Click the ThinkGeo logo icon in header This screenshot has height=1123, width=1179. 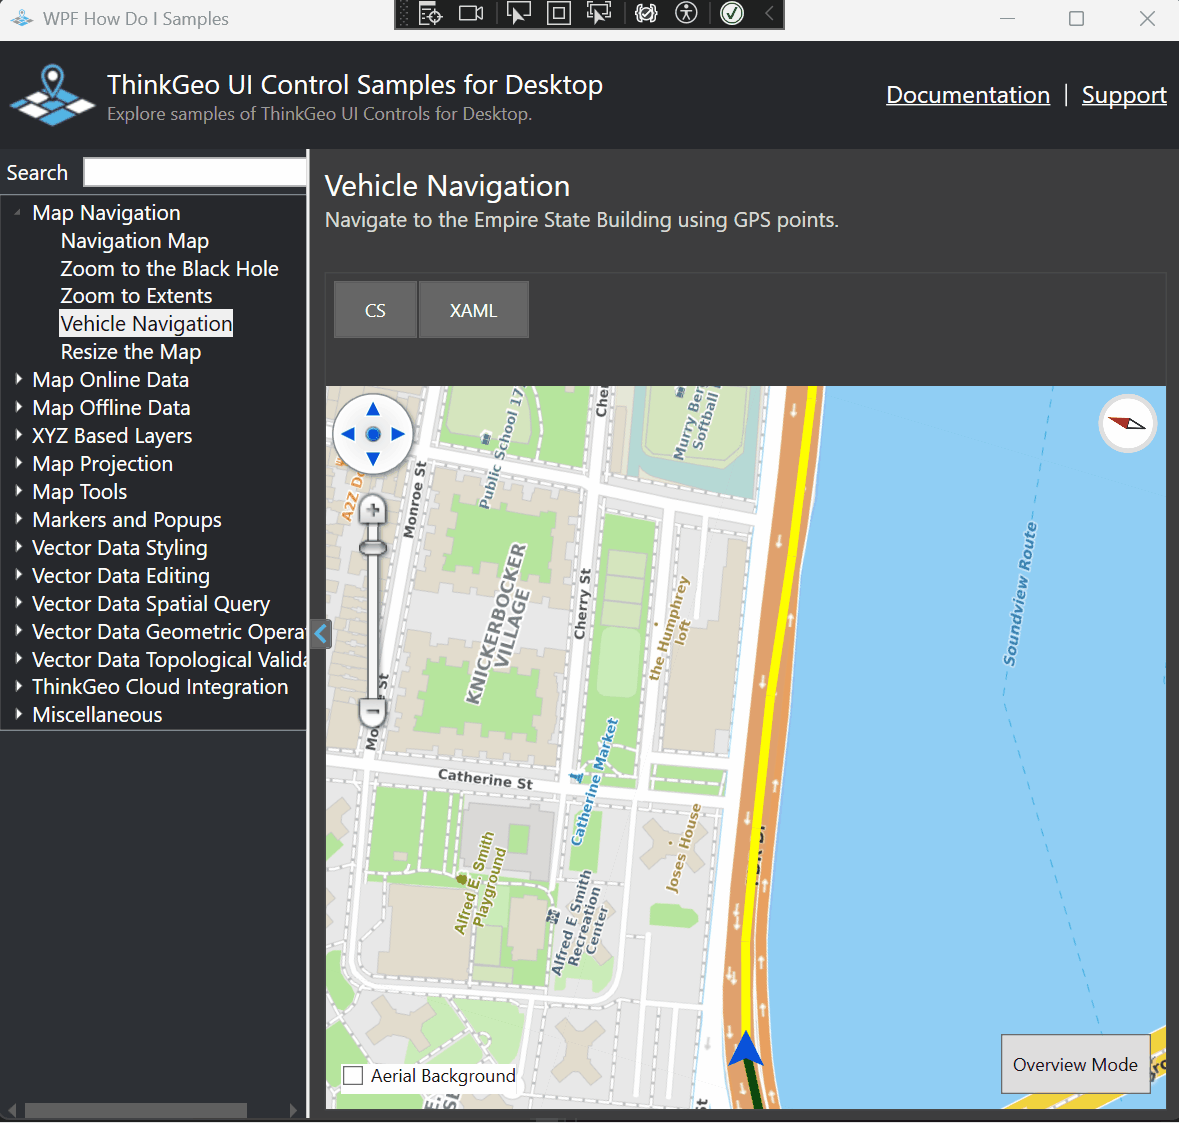coord(53,95)
